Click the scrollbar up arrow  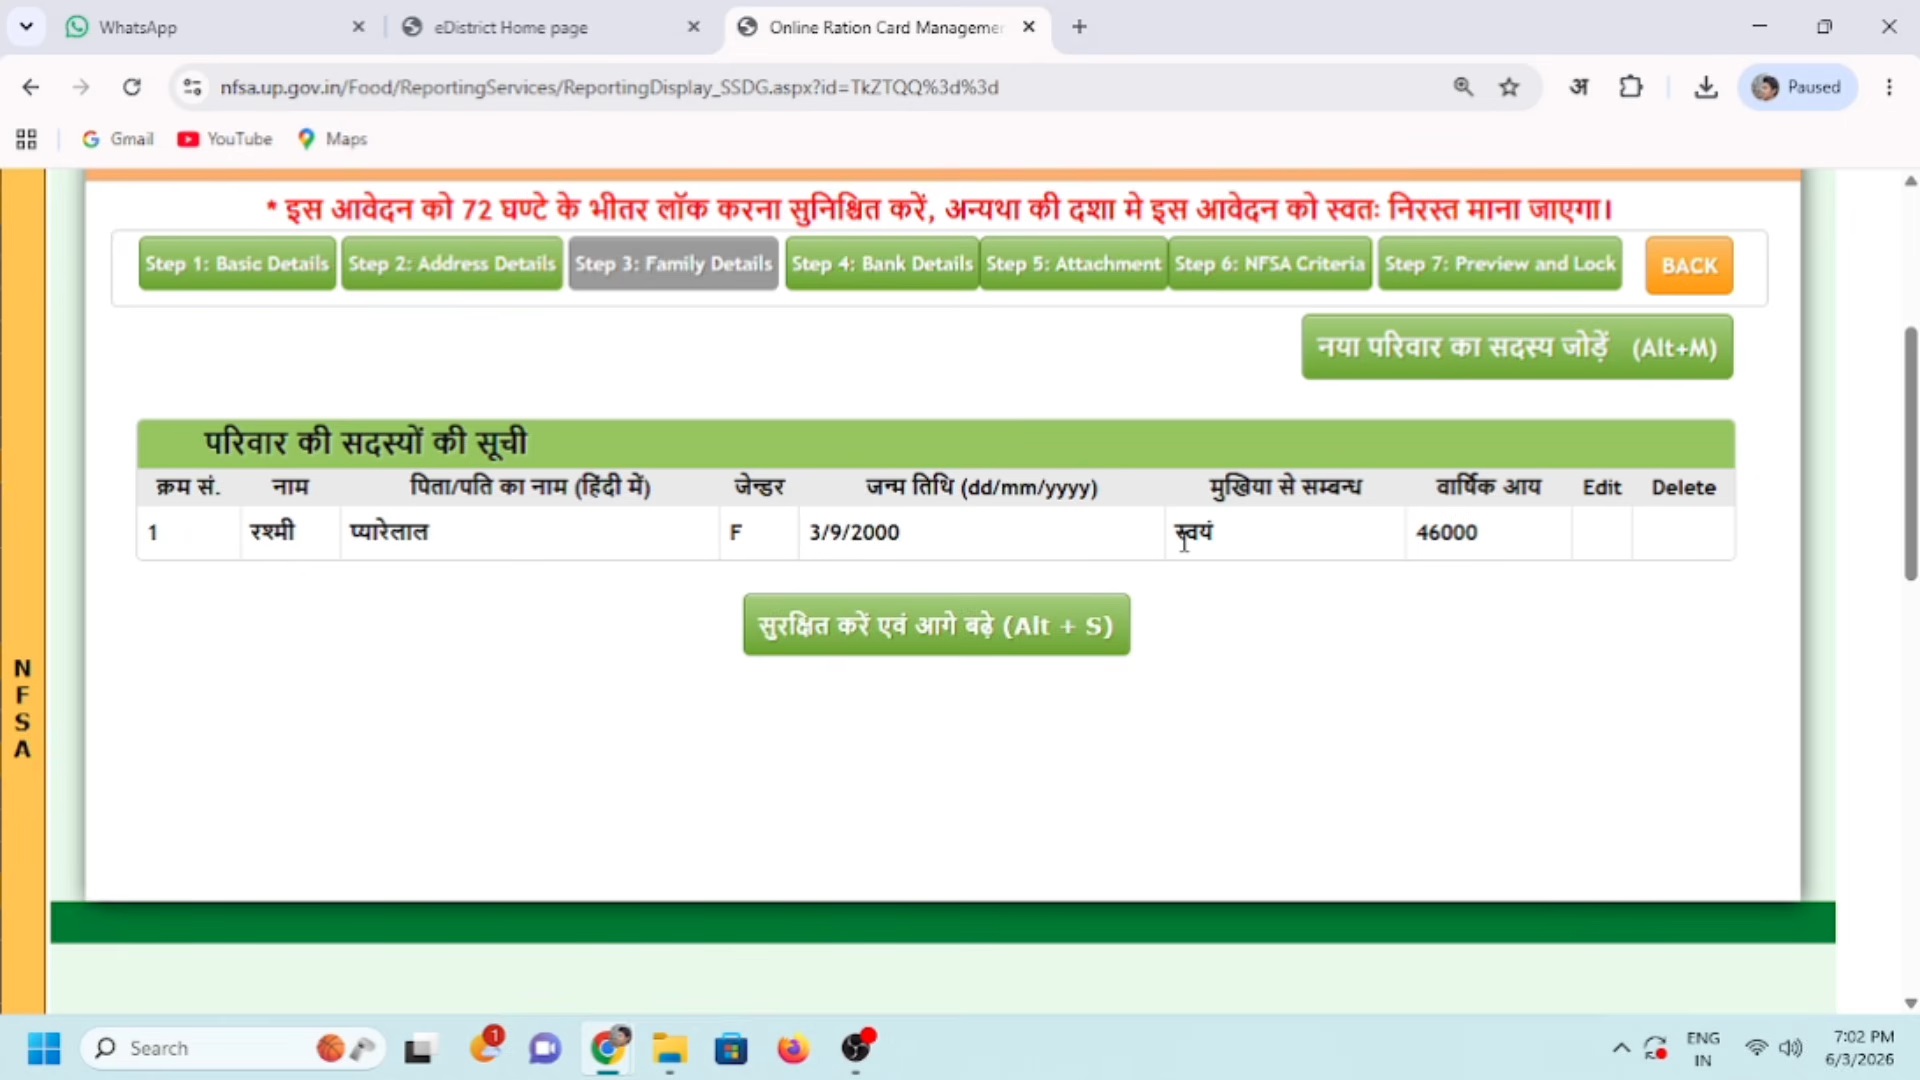click(1910, 181)
